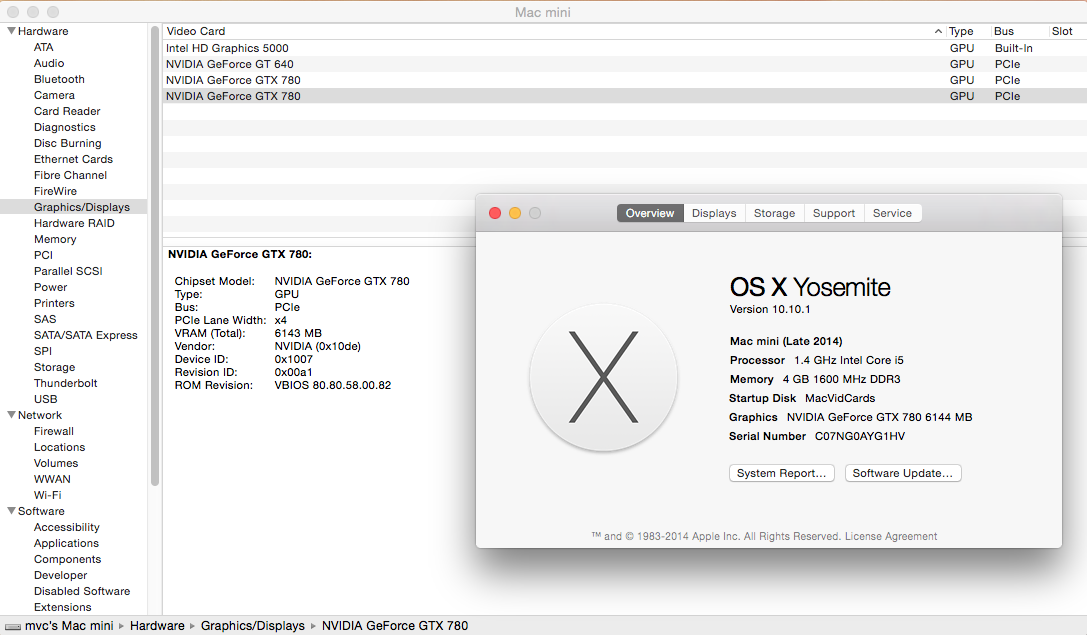The height and width of the screenshot is (635, 1087).
Task: Select Thunderbolt in the sidebar
Action: [x=65, y=383]
